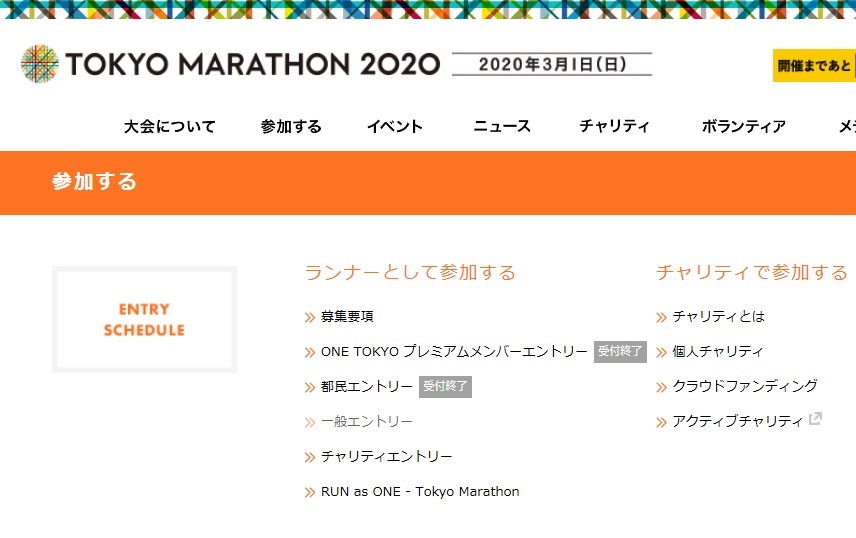Screen dimensions: 856x538
Task: Click the 受付終了 badge next to 都民エントリー
Action: tap(445, 387)
